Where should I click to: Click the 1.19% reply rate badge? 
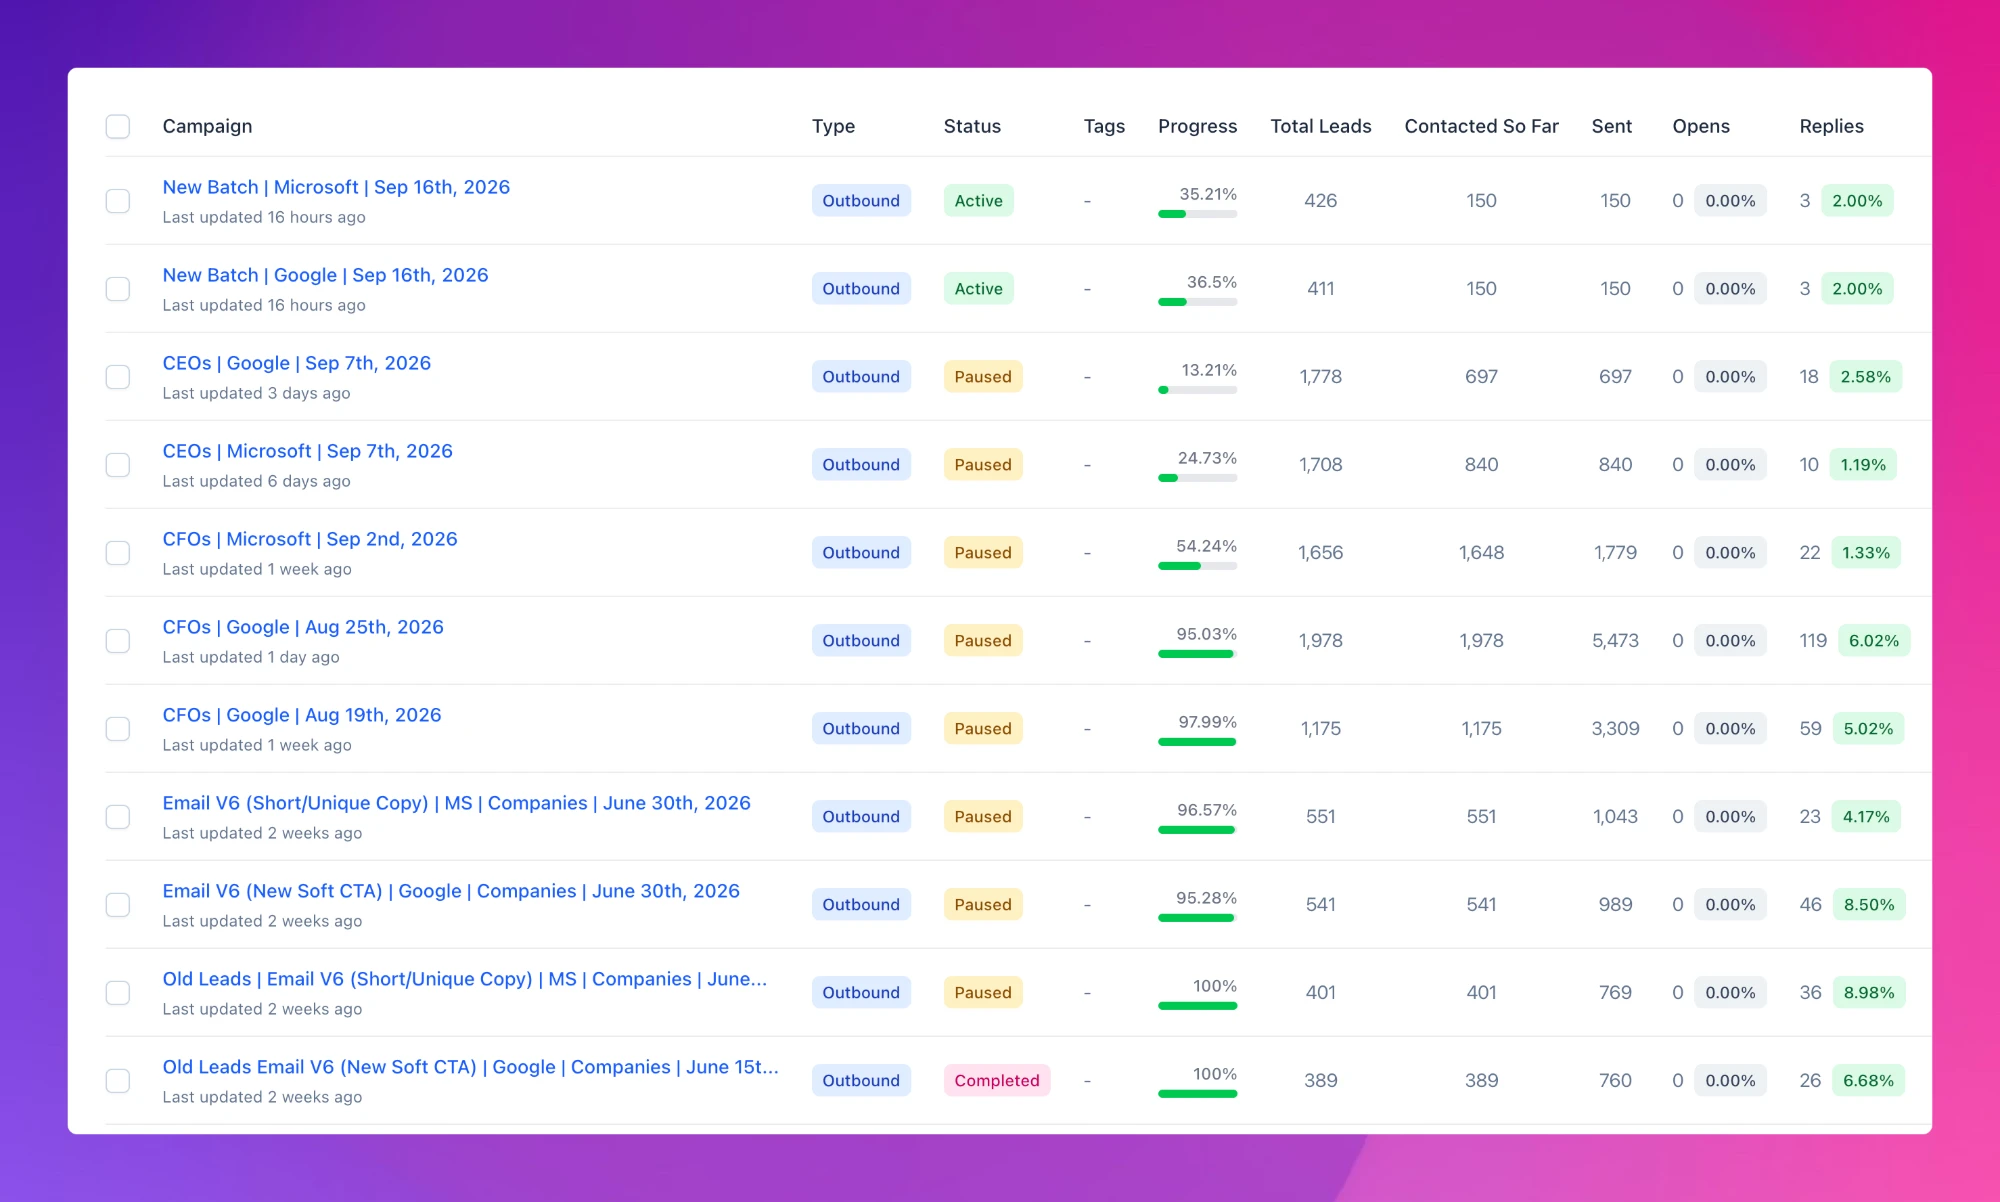1863,465
